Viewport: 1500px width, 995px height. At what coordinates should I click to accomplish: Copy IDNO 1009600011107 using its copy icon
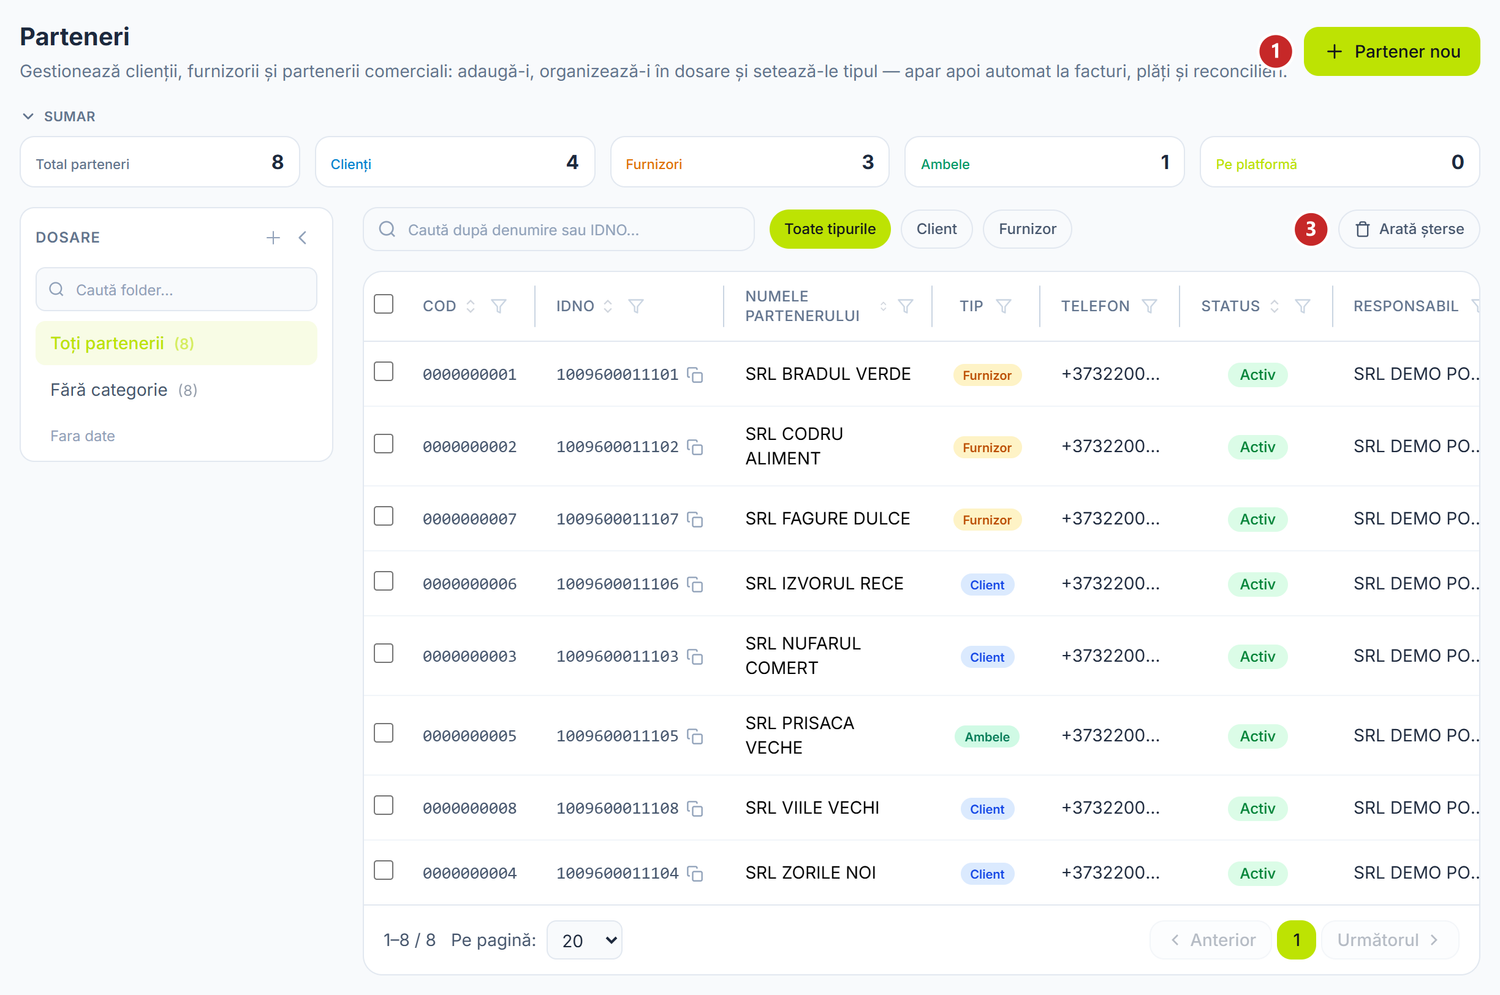(695, 520)
